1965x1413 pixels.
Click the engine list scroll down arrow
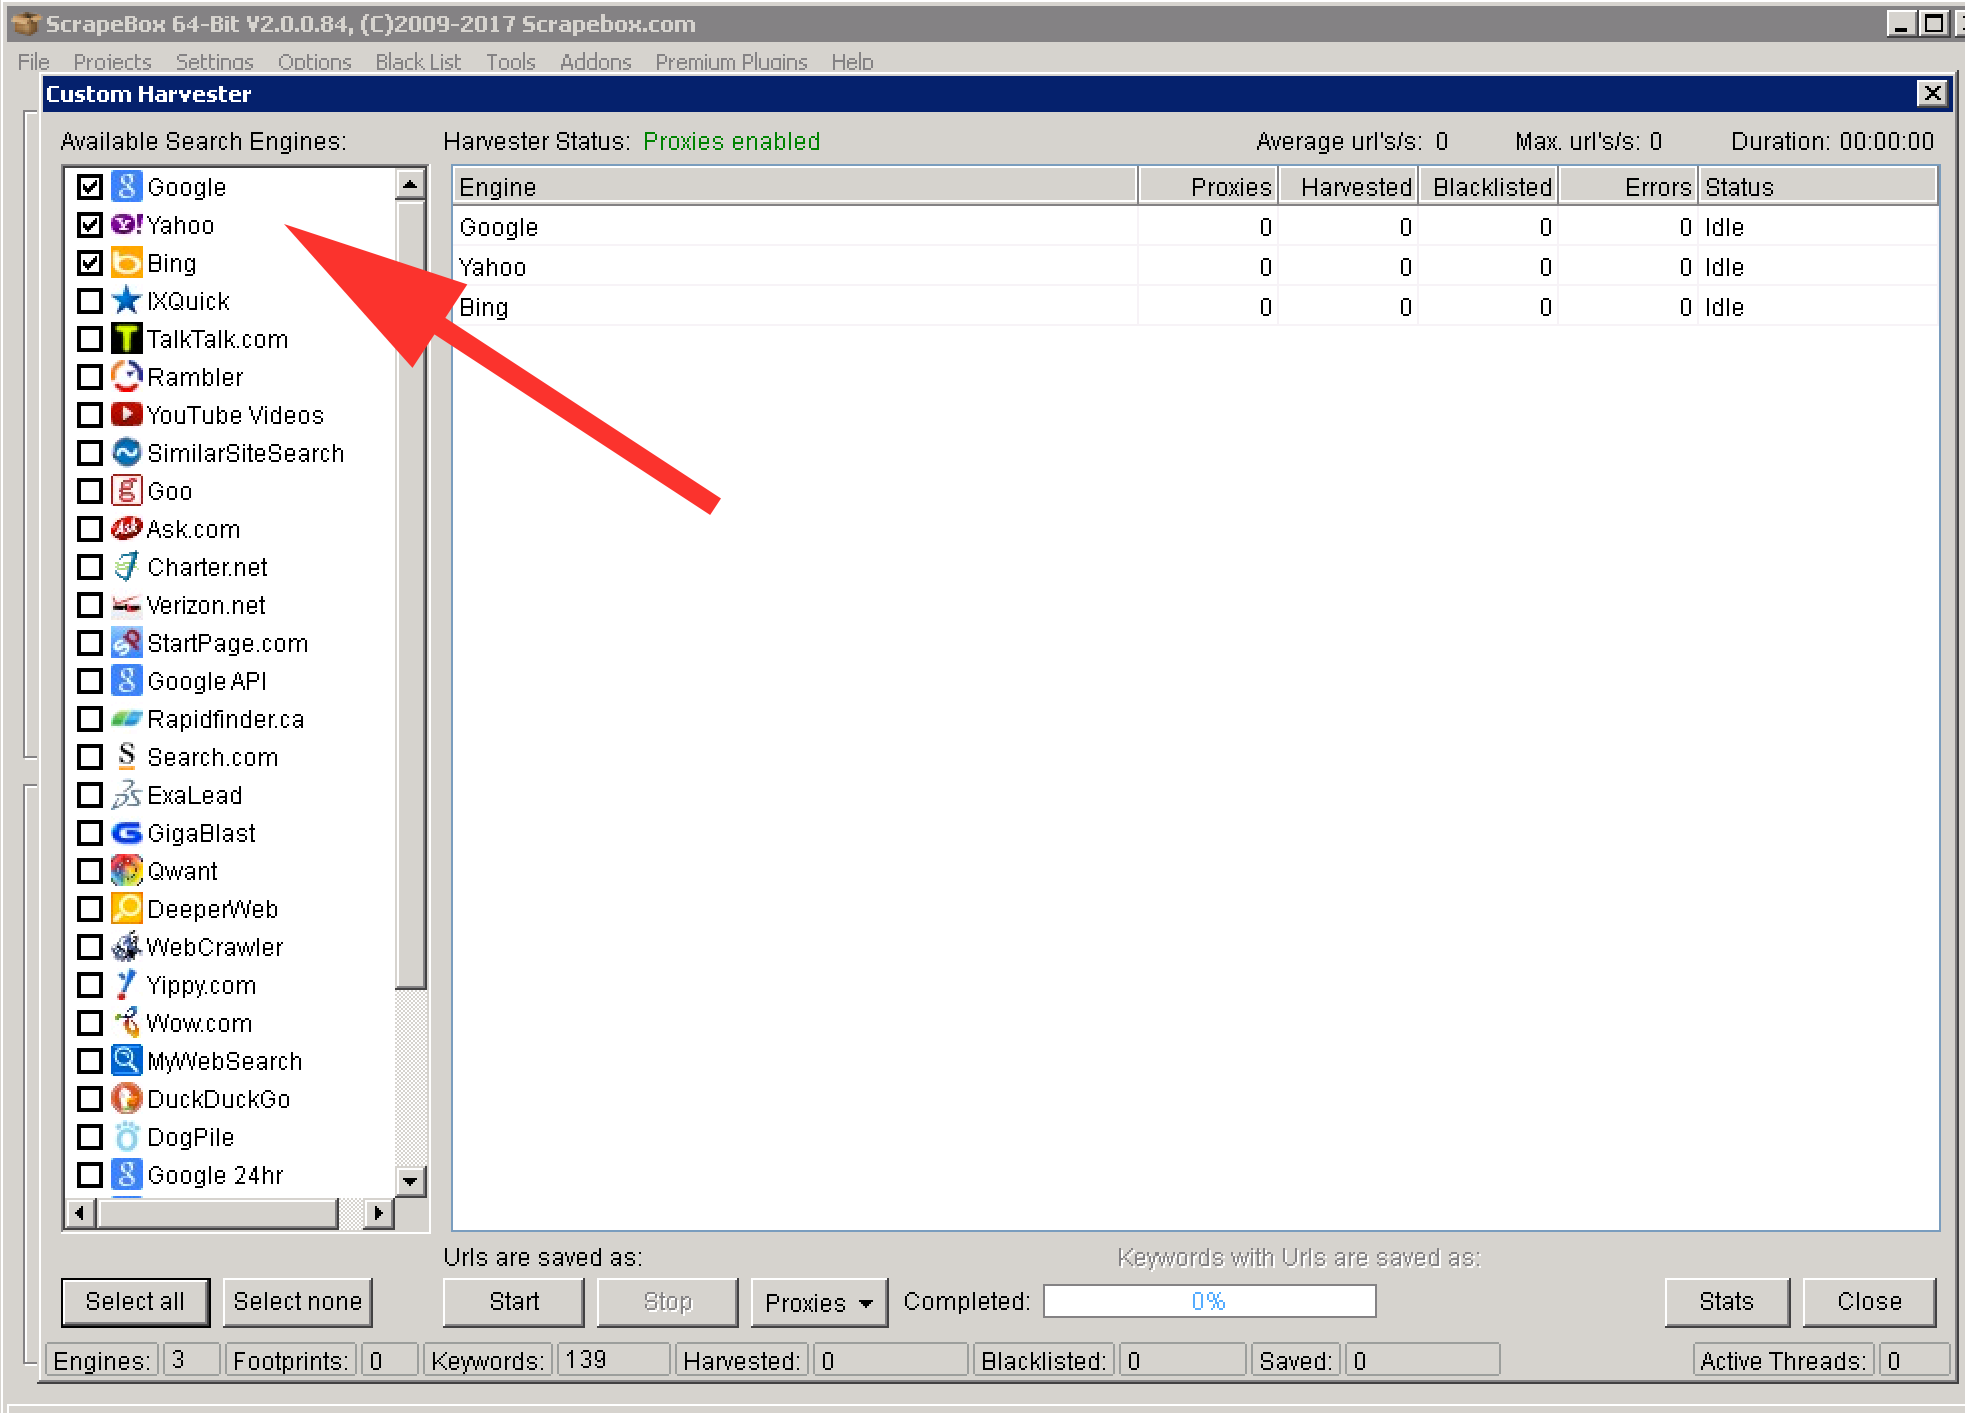click(410, 1181)
